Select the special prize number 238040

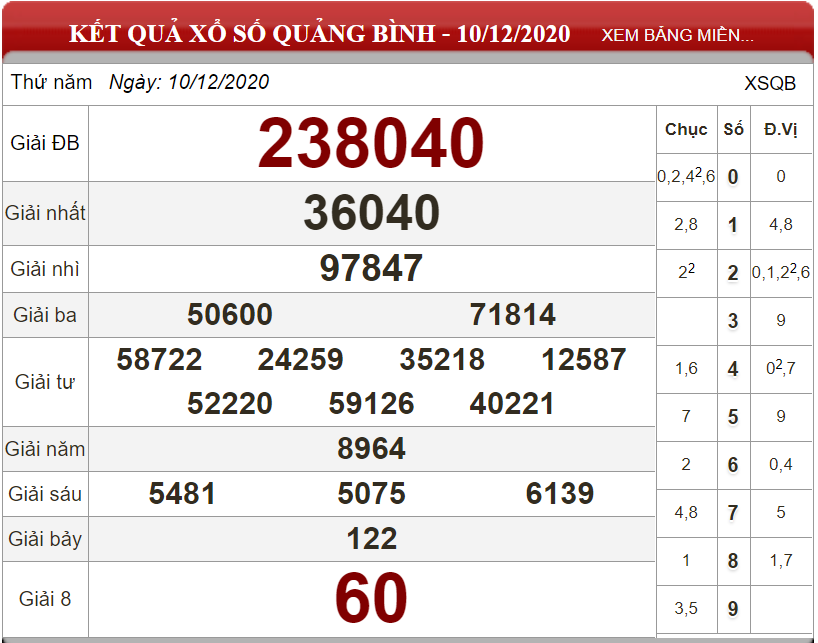click(x=371, y=143)
